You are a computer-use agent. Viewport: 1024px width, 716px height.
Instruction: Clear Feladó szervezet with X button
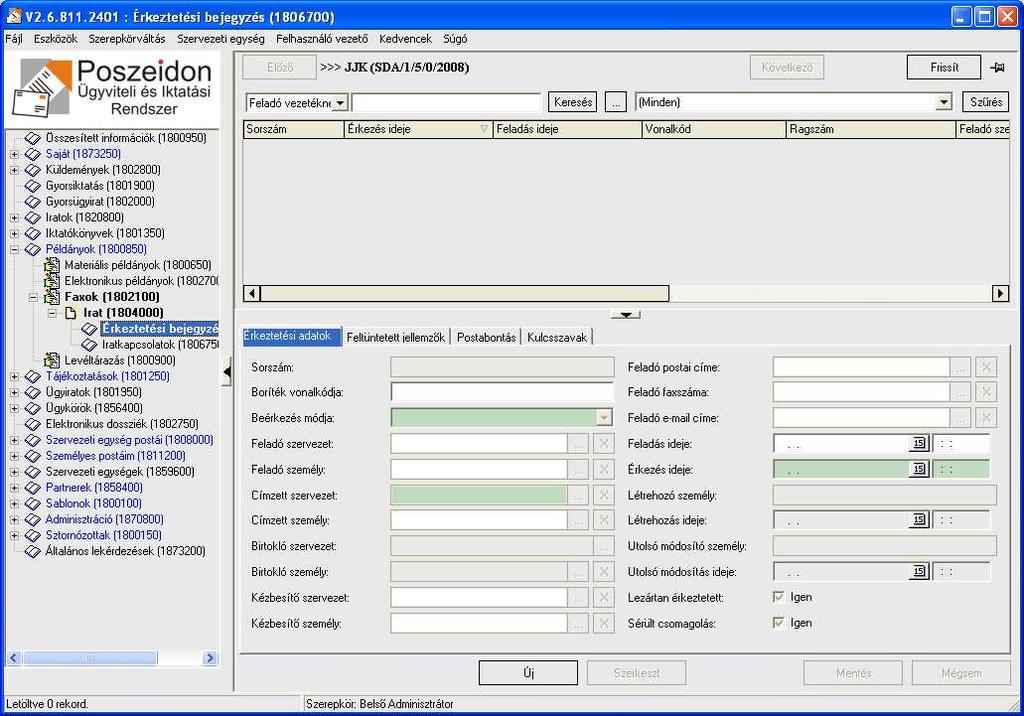pyautogui.click(x=603, y=444)
